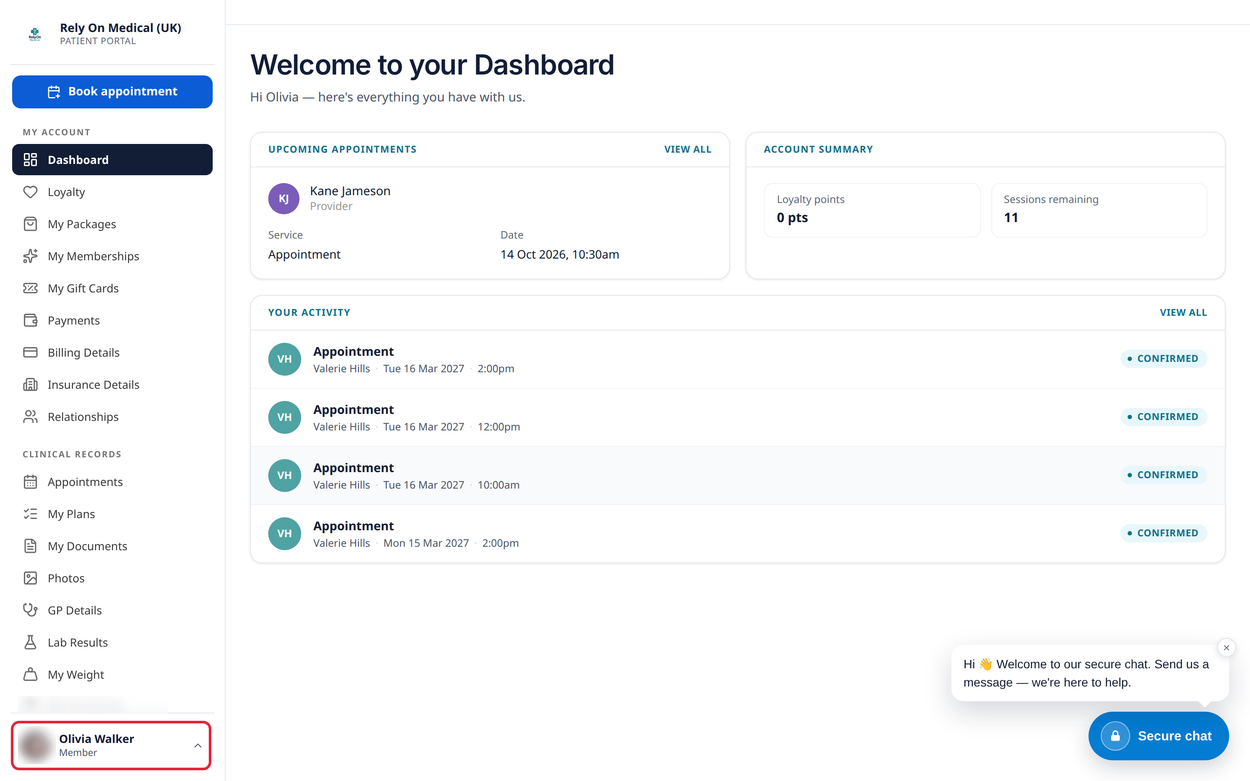Click the Account Summary header
Screen dimensions: 1250x781
point(818,149)
